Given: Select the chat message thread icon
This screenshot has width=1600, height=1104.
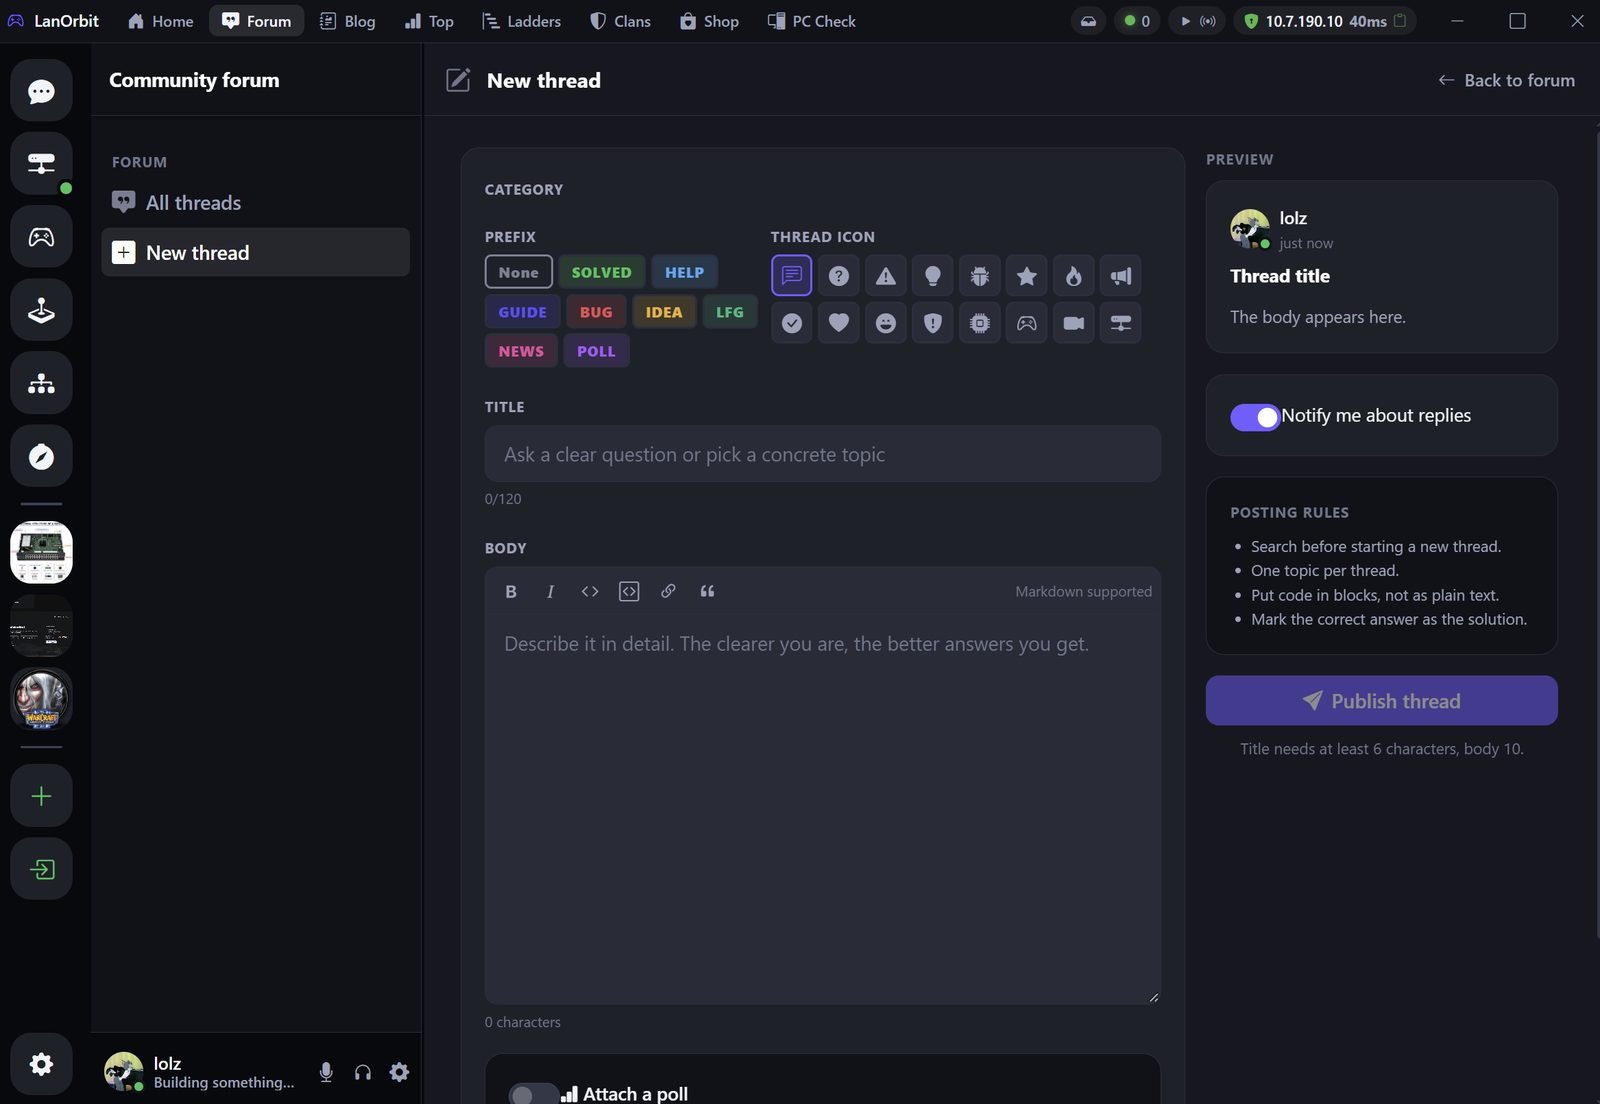Looking at the screenshot, I should coord(792,276).
